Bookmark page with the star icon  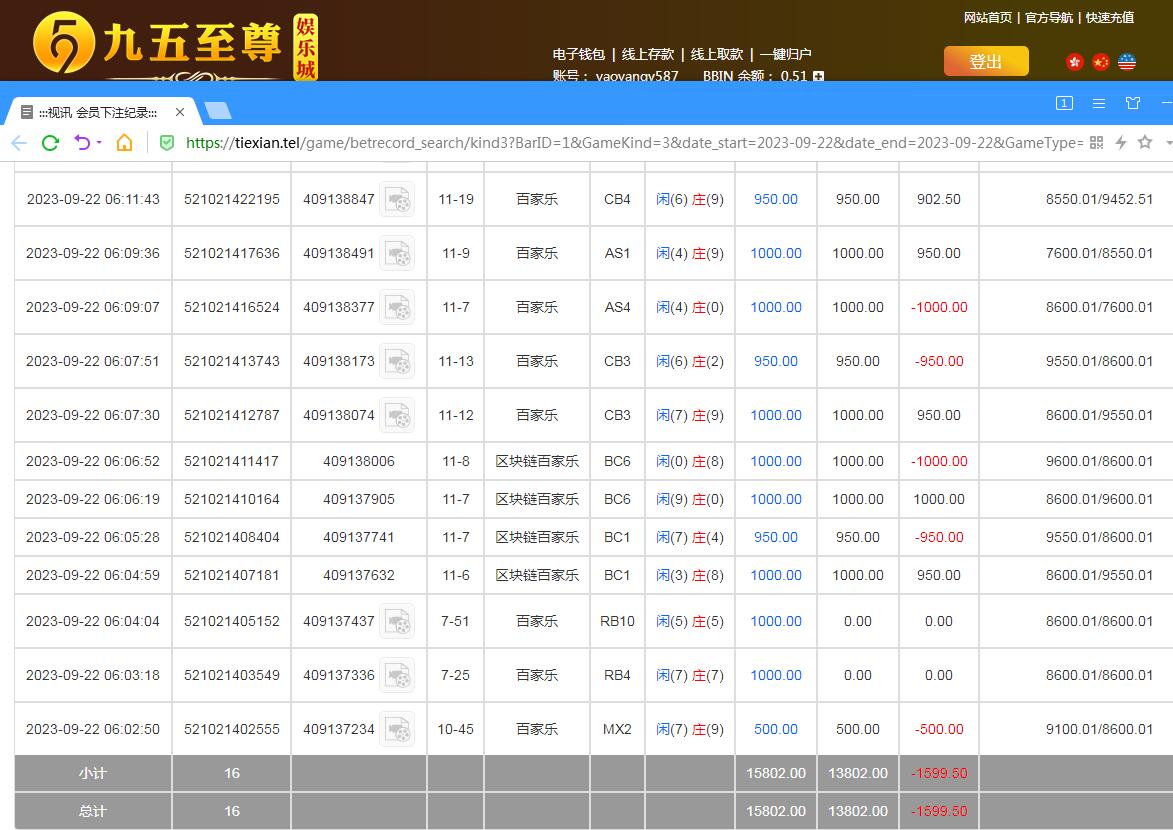(x=1145, y=143)
